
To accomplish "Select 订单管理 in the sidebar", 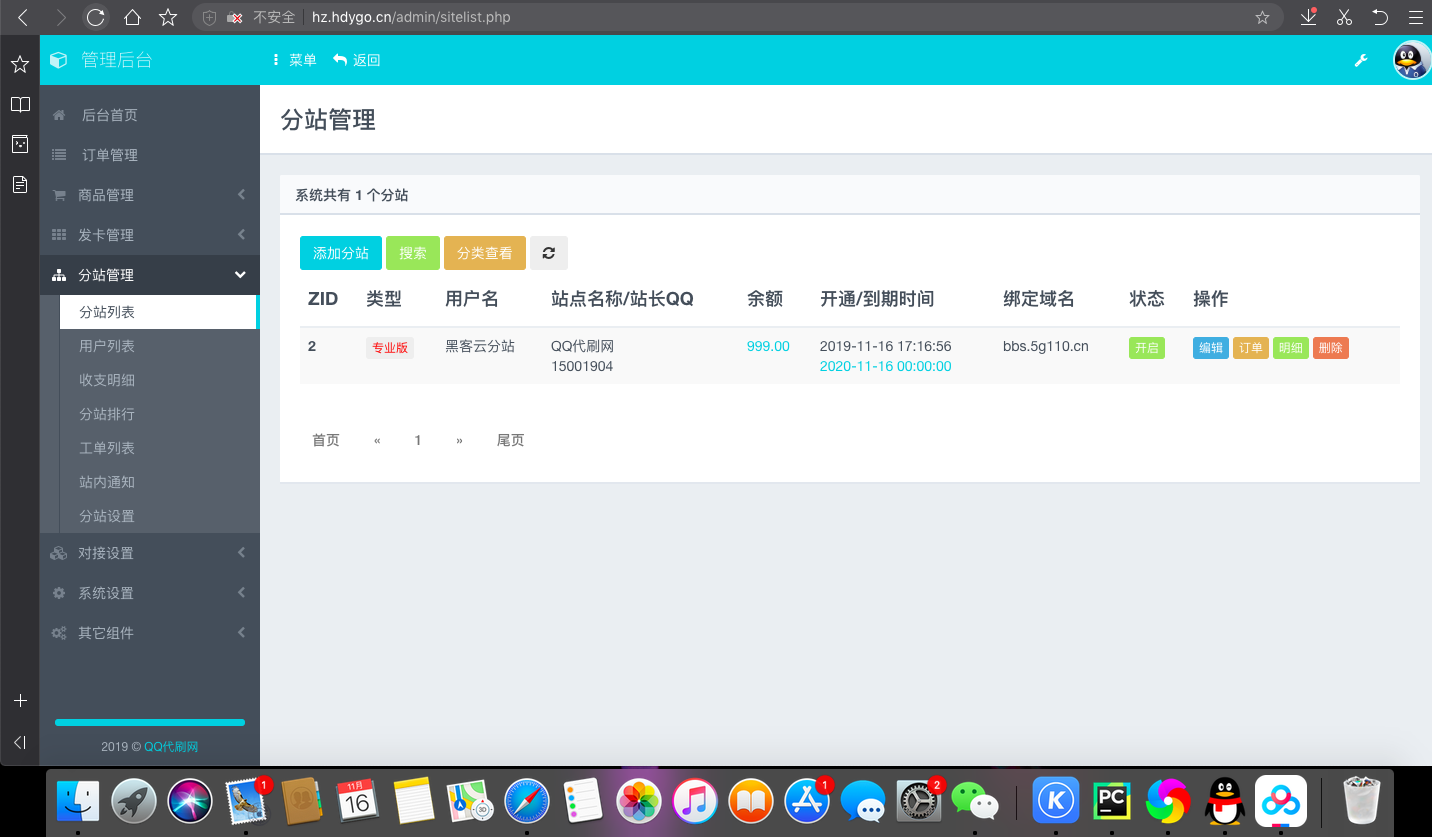I will (x=110, y=155).
